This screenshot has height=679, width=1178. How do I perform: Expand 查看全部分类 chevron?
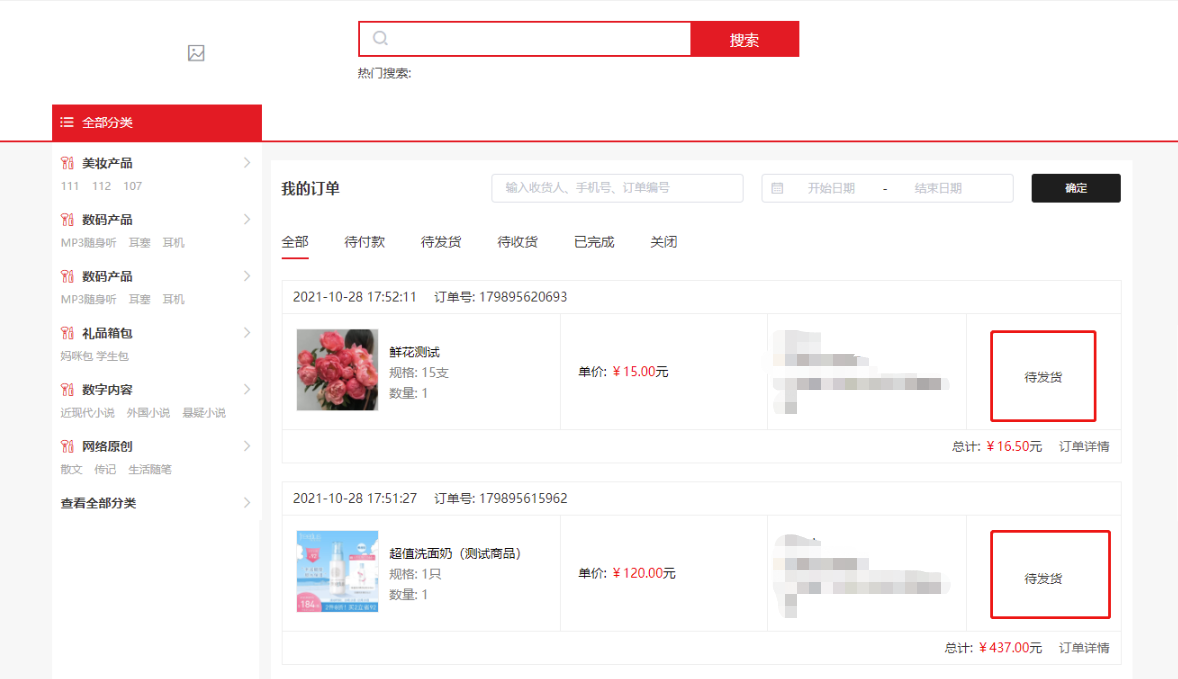(x=247, y=503)
